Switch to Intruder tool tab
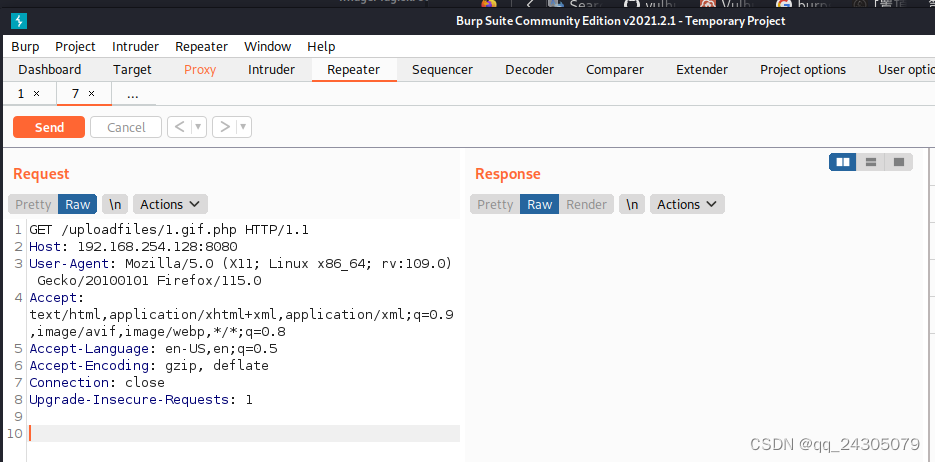 click(271, 70)
